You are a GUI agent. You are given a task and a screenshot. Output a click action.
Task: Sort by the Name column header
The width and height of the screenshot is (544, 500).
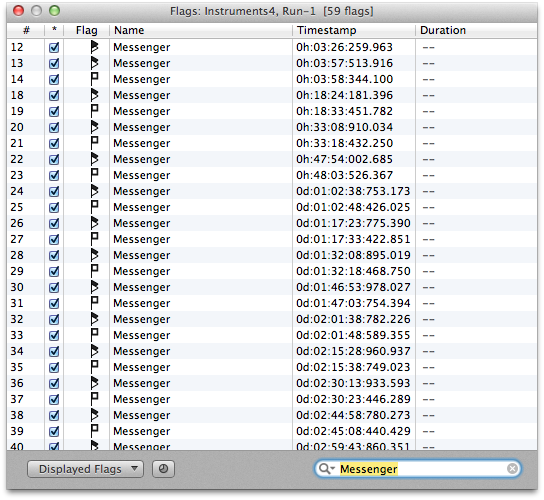[201, 31]
